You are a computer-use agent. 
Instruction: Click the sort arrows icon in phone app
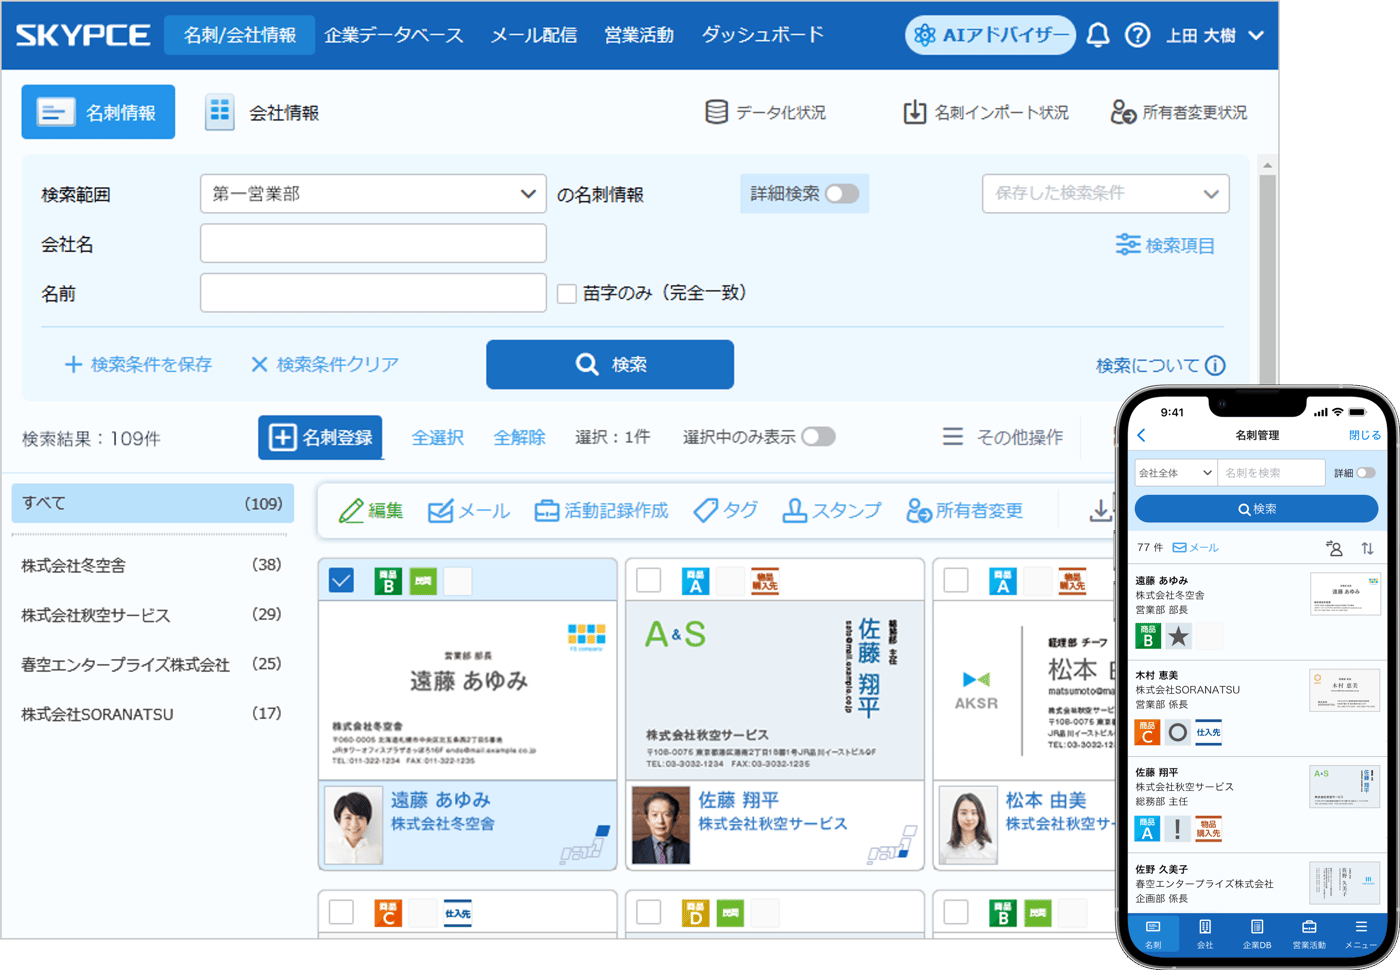(x=1367, y=548)
